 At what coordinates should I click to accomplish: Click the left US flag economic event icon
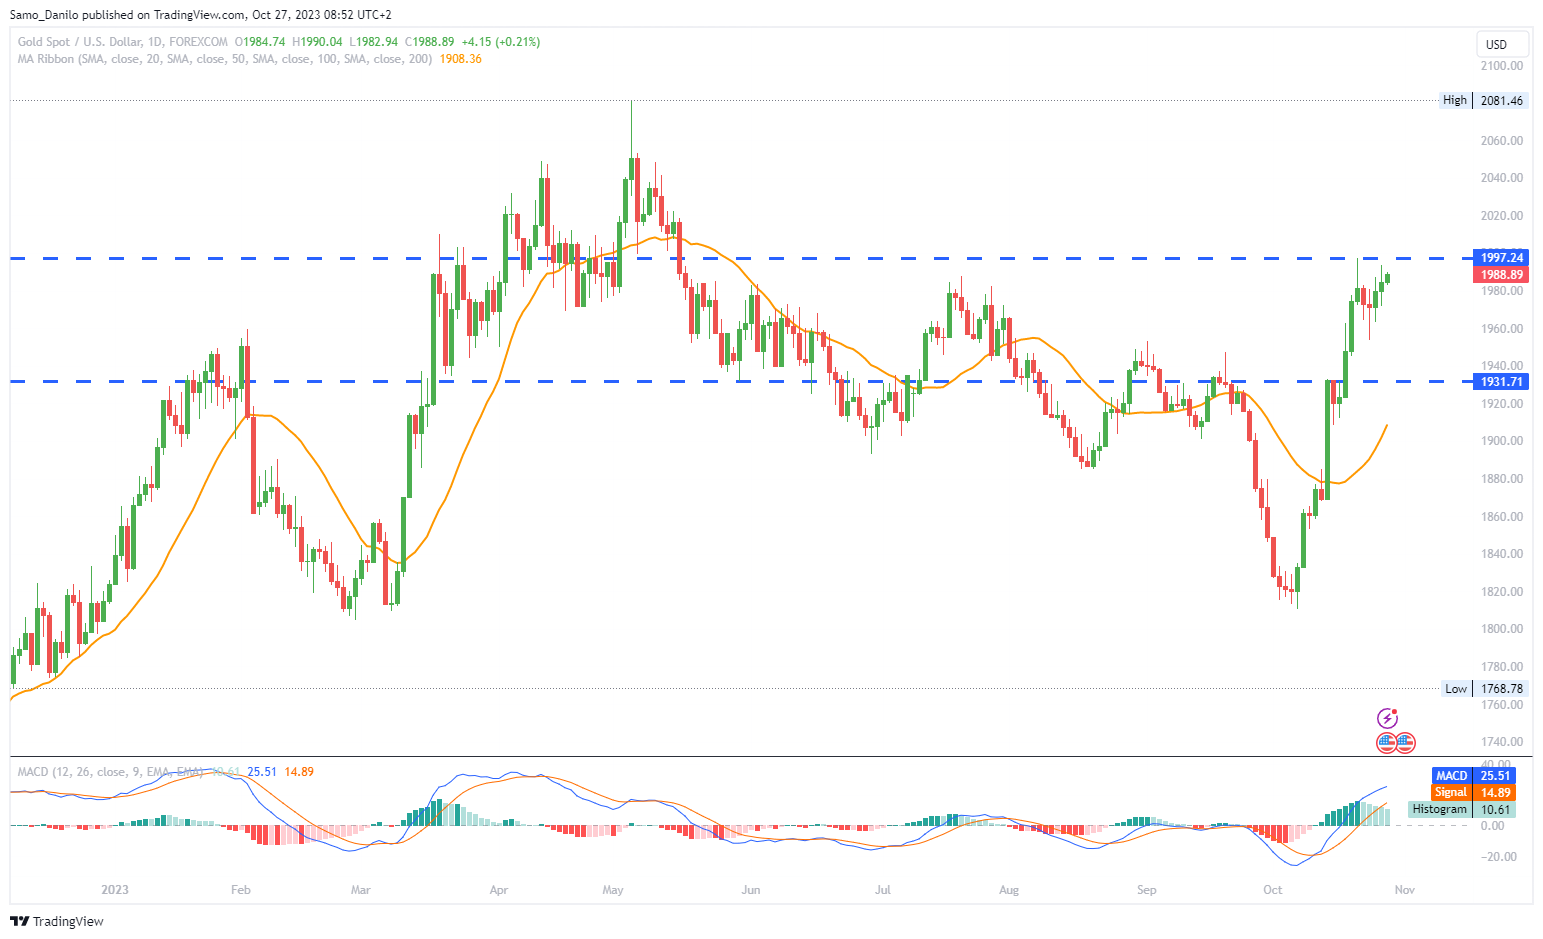(x=1386, y=742)
